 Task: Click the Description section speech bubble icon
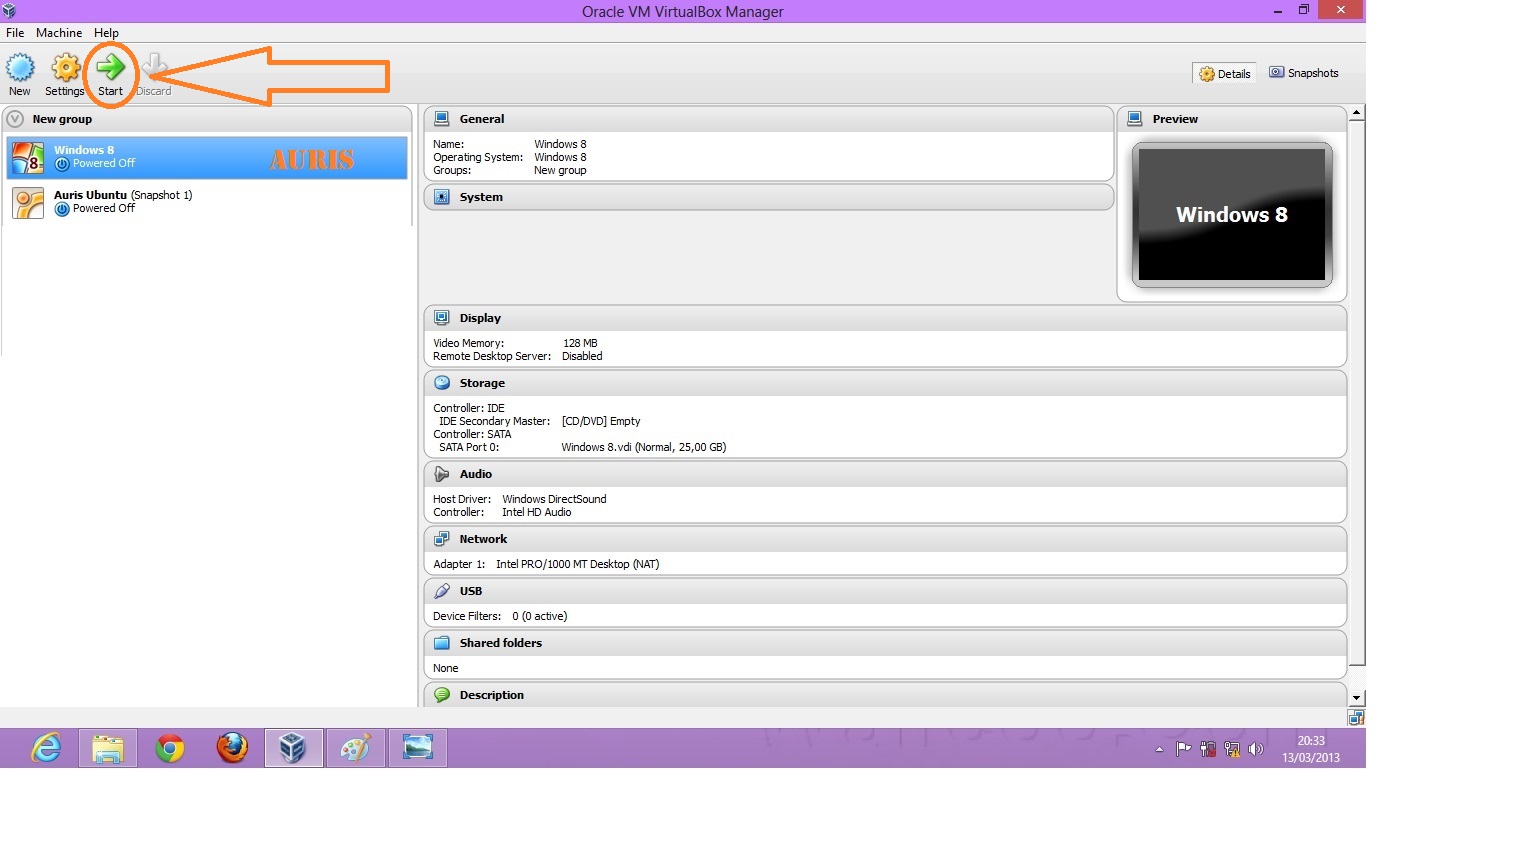(x=442, y=695)
